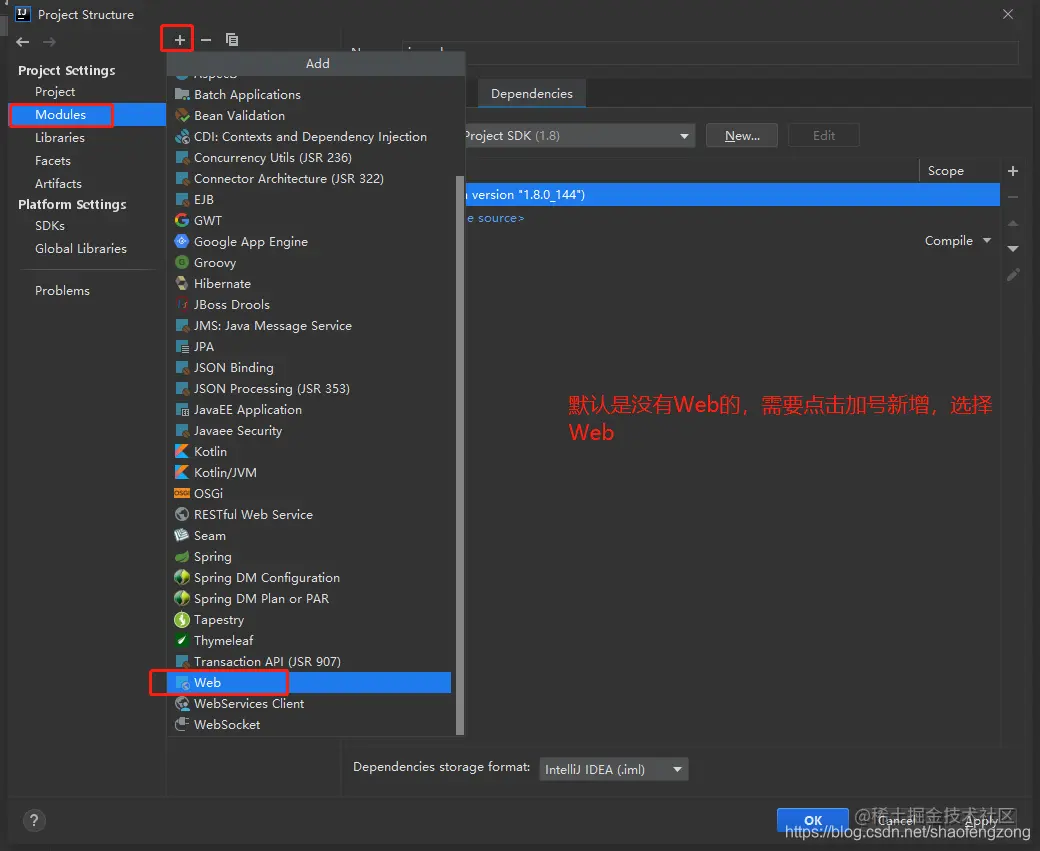Click the Scope column header
Image resolution: width=1040 pixels, height=851 pixels.
(945, 170)
